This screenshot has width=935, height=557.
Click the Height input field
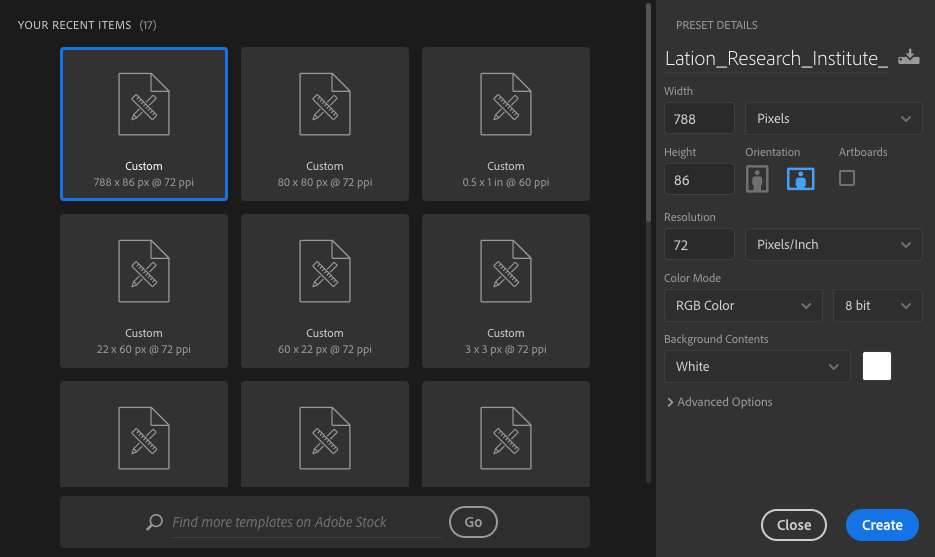tap(699, 179)
